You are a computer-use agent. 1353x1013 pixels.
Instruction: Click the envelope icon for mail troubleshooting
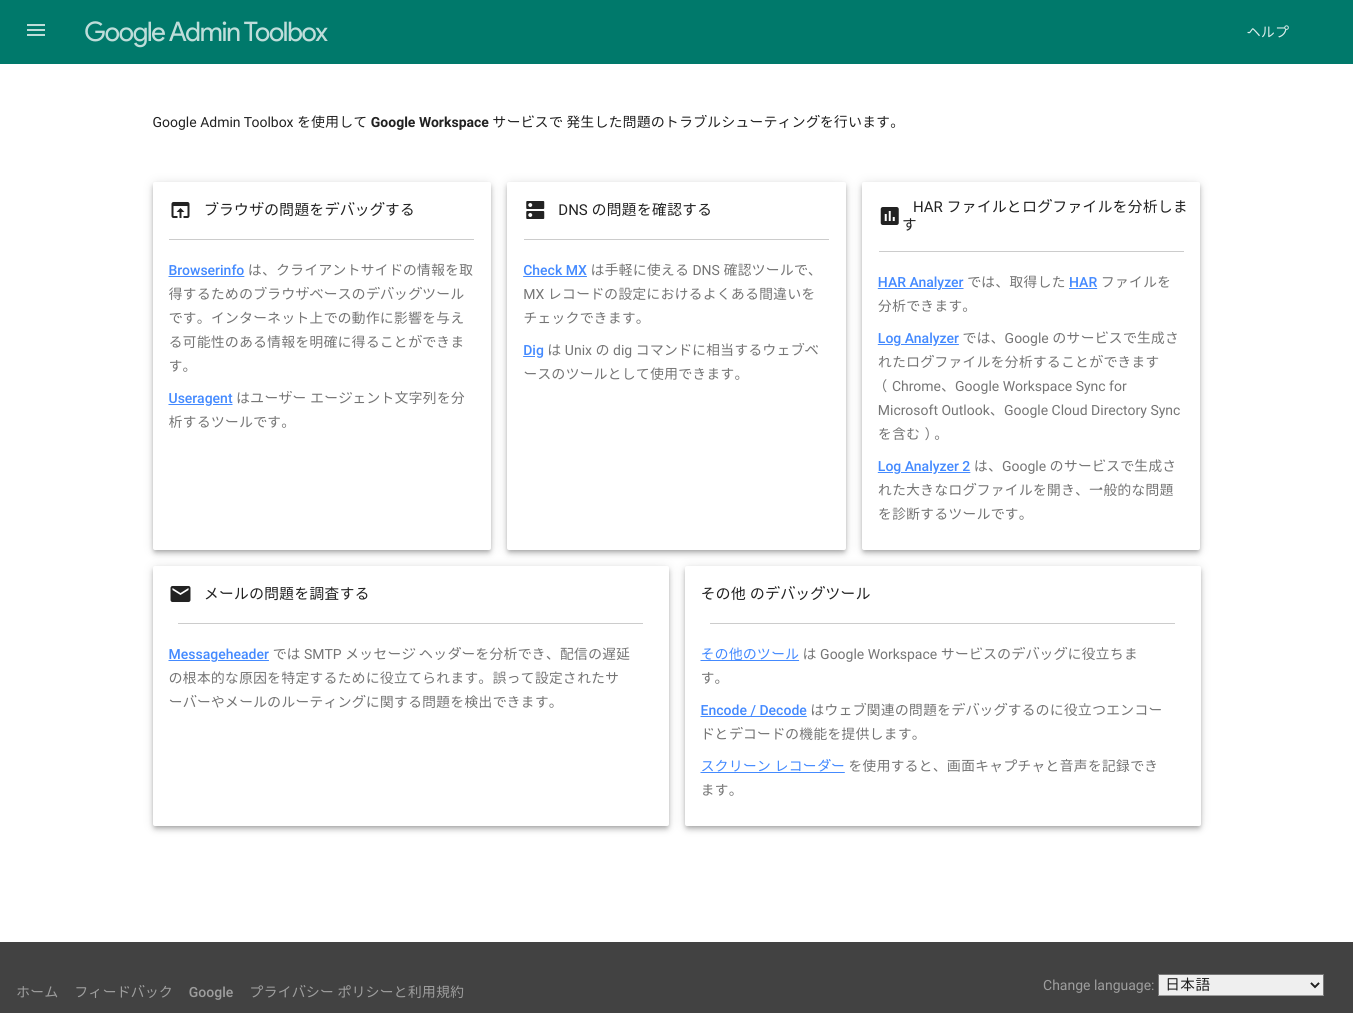pyautogui.click(x=180, y=593)
